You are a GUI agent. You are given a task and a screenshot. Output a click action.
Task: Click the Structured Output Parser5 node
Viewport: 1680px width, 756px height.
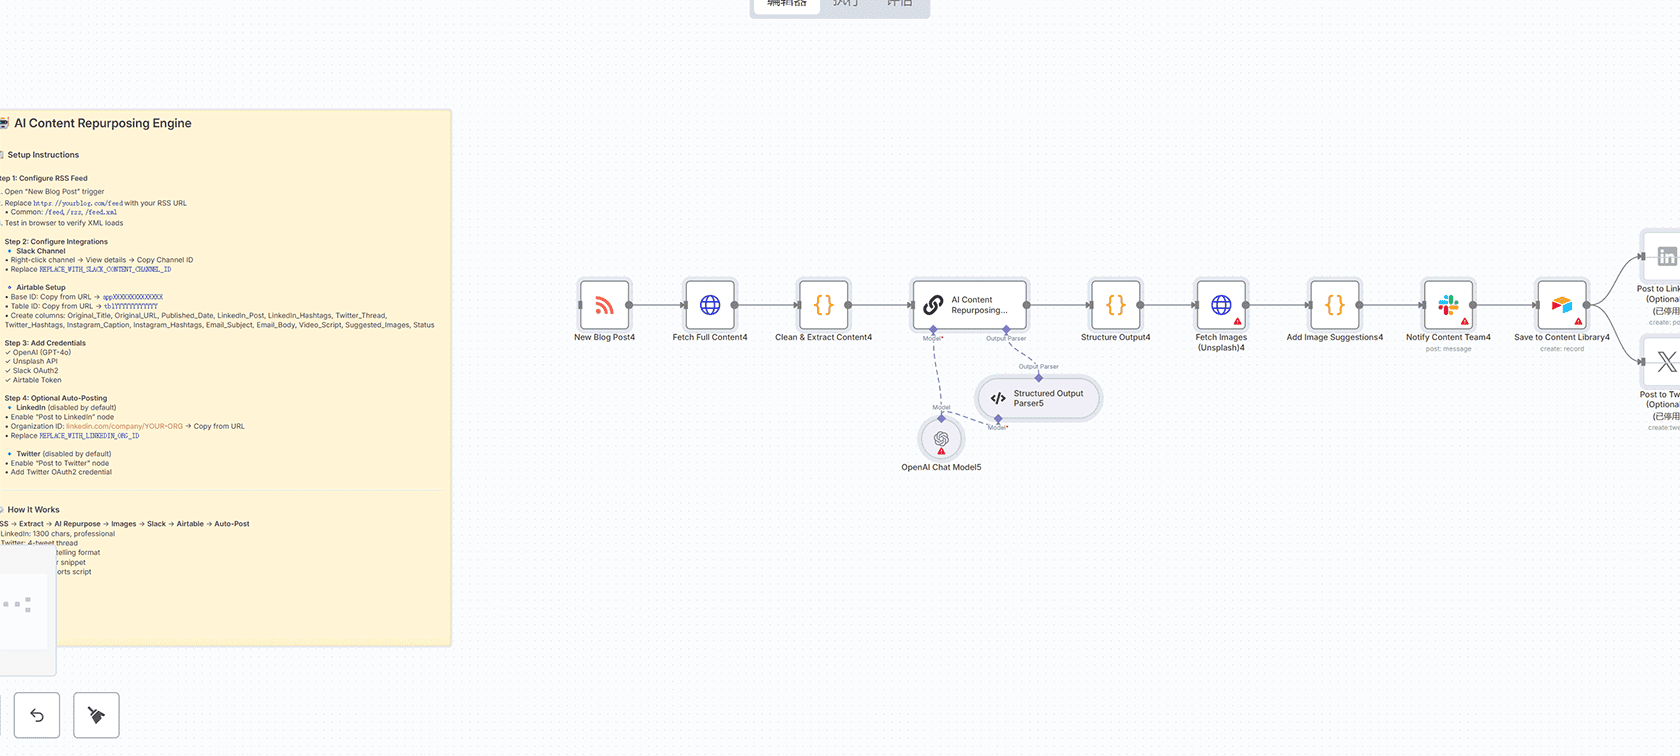click(x=1039, y=398)
